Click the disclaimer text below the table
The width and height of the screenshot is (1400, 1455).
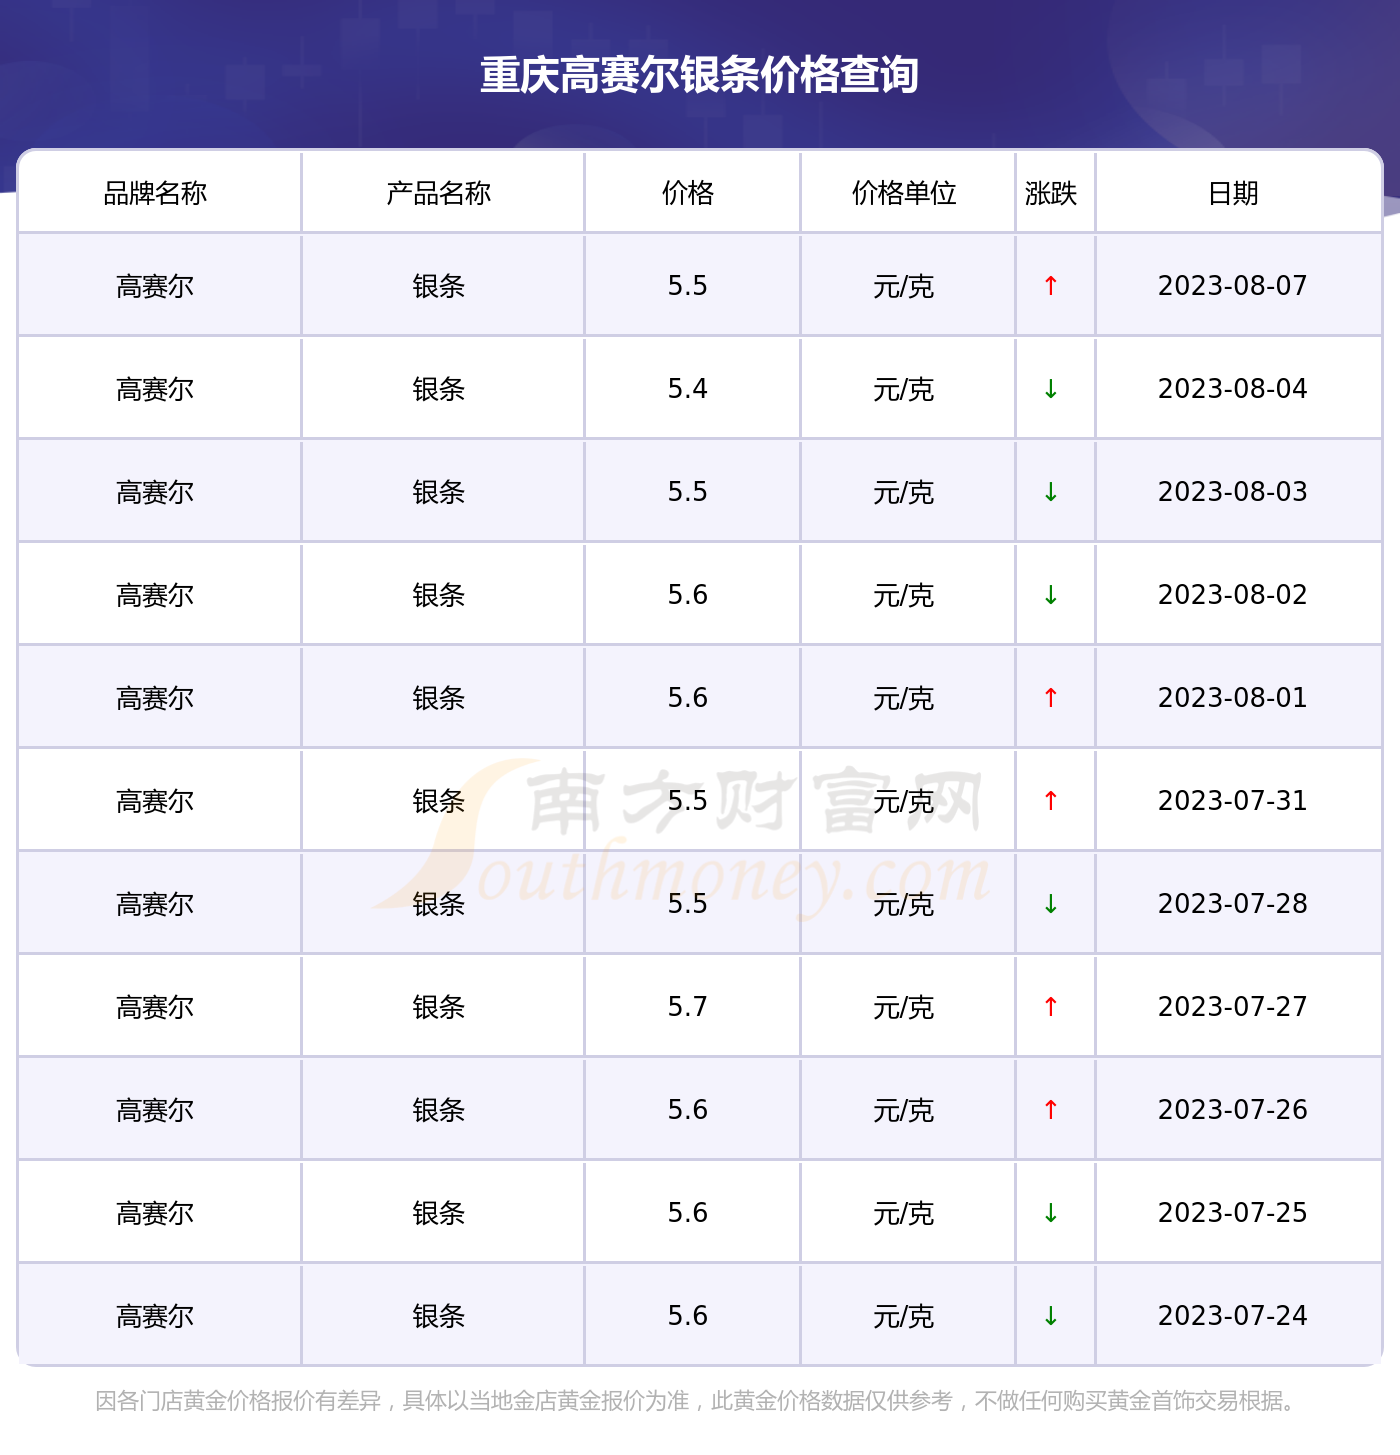(x=699, y=1401)
